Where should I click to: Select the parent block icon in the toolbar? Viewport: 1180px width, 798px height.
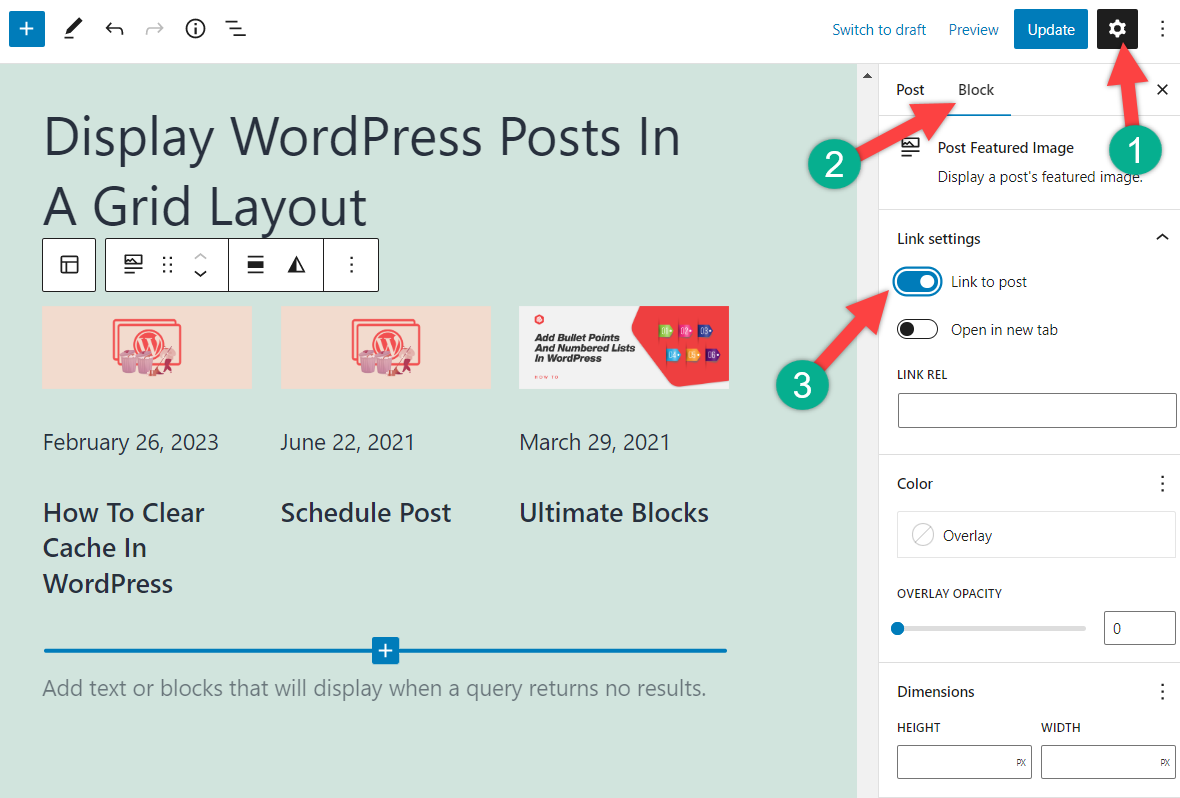tap(68, 264)
